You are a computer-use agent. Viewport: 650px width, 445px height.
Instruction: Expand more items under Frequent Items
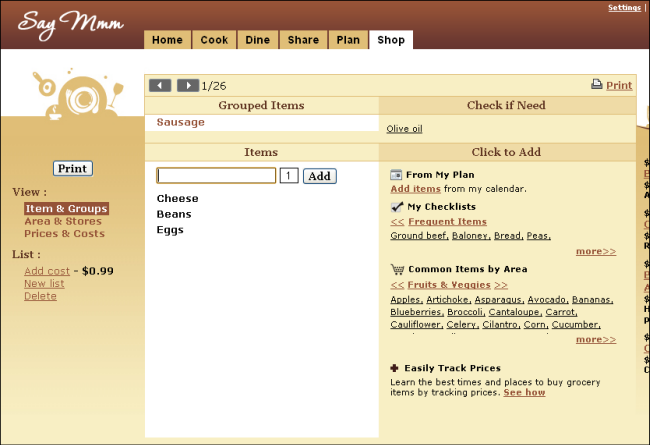(x=595, y=251)
